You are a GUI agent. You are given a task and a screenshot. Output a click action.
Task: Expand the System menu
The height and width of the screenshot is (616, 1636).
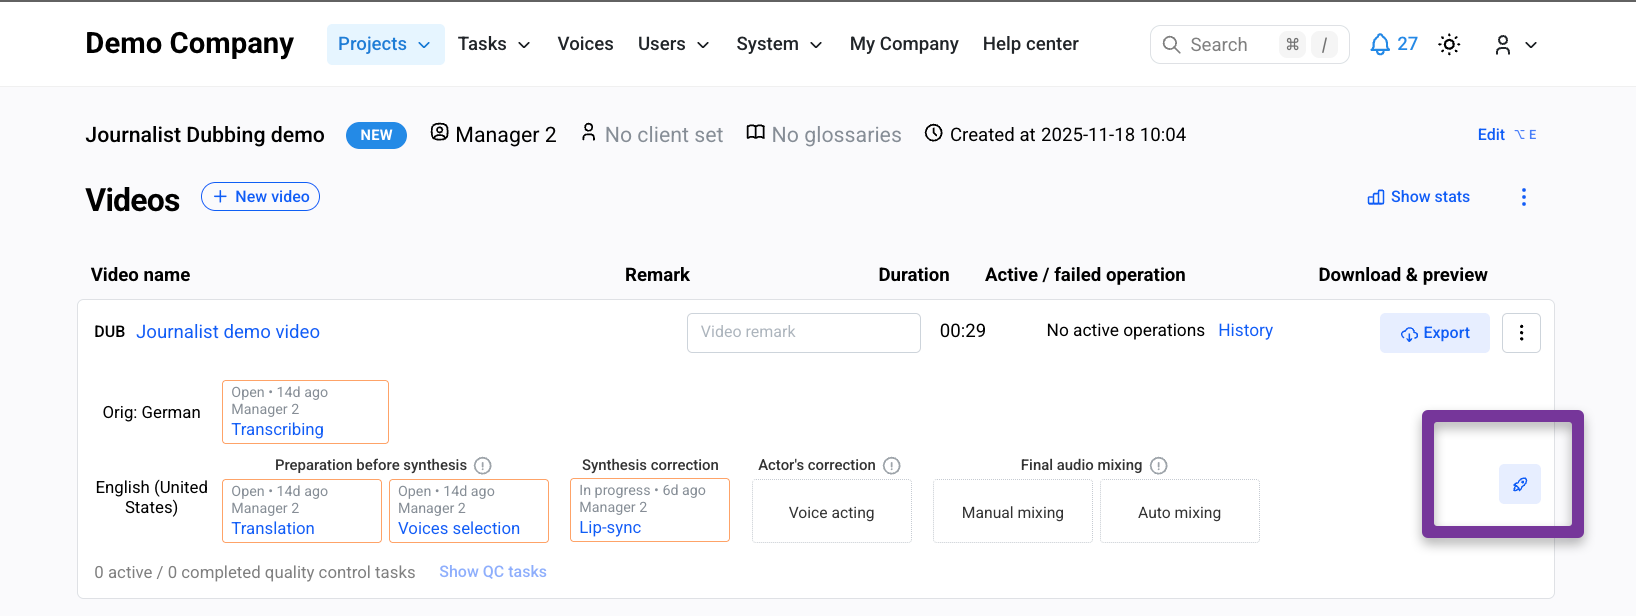[779, 44]
